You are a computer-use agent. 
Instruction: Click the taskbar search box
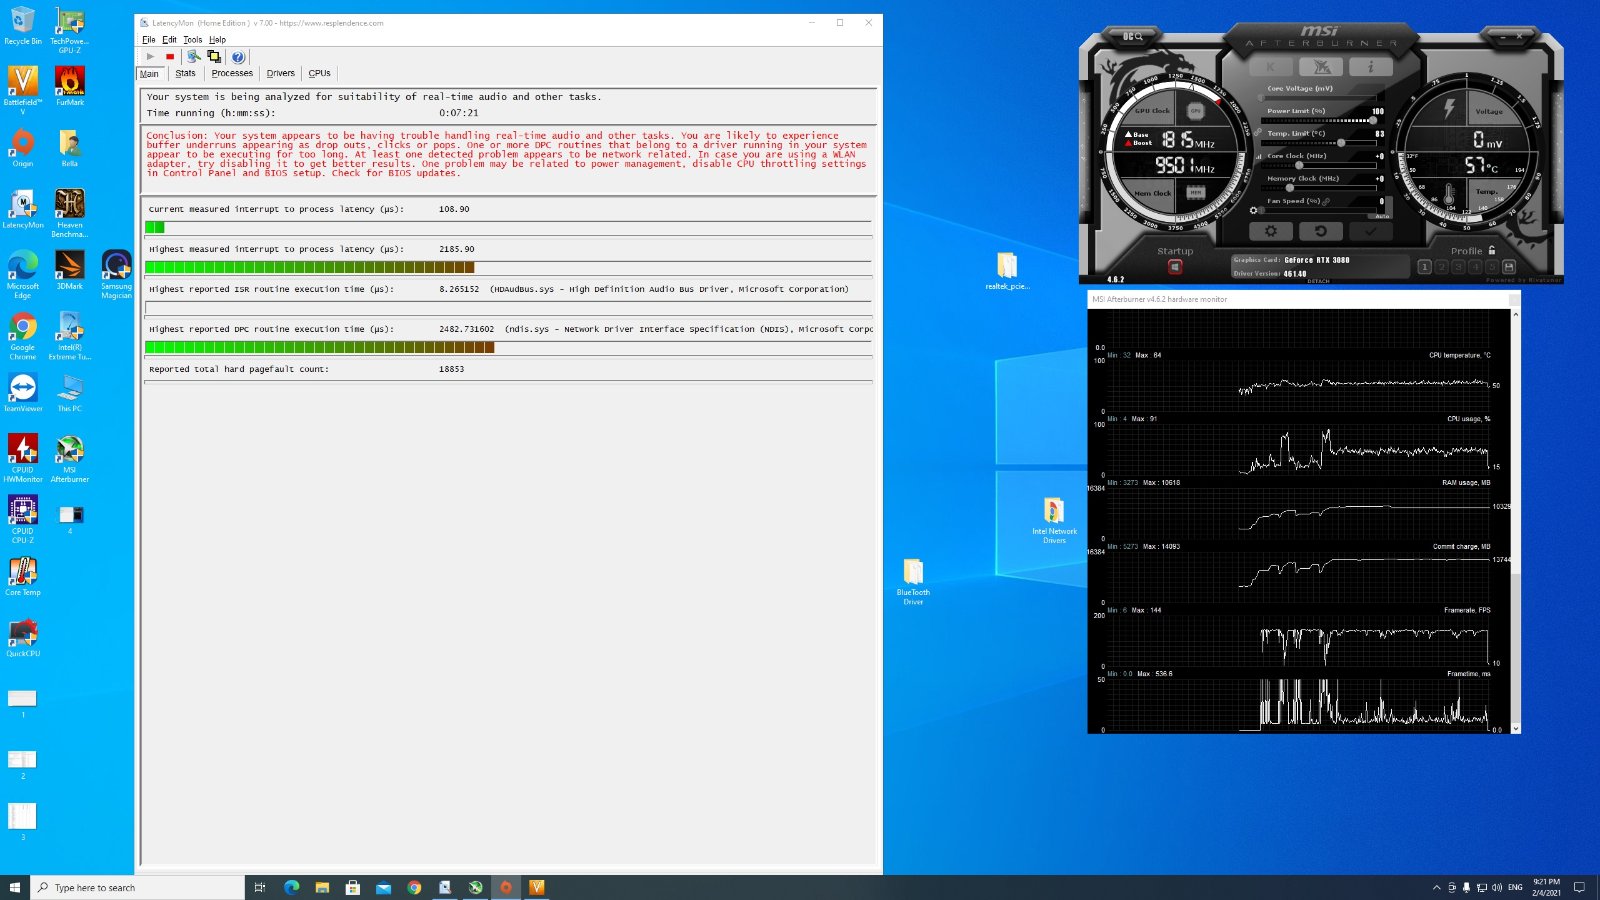coord(138,887)
